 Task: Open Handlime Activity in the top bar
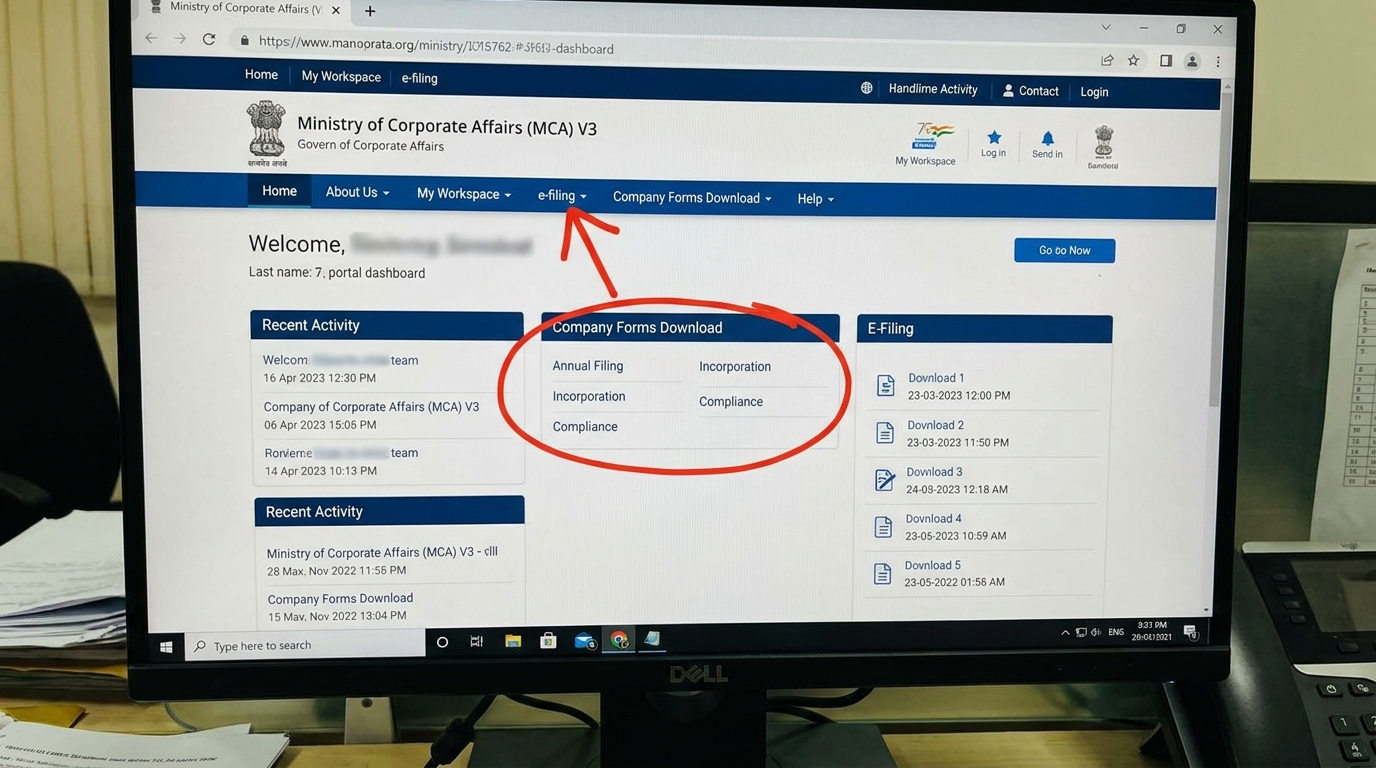tap(933, 89)
